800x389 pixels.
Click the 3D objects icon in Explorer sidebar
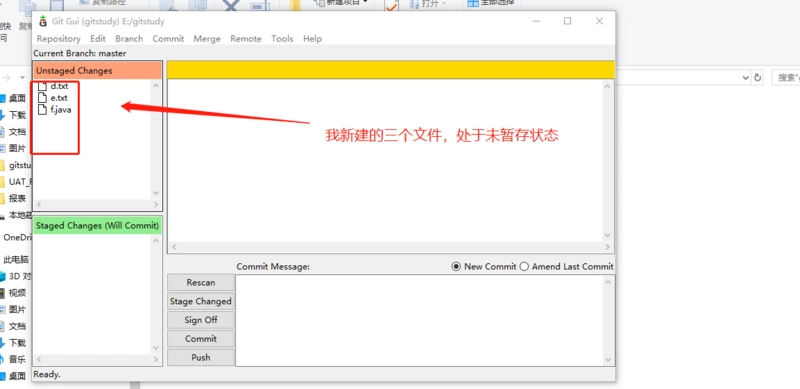coord(3,276)
